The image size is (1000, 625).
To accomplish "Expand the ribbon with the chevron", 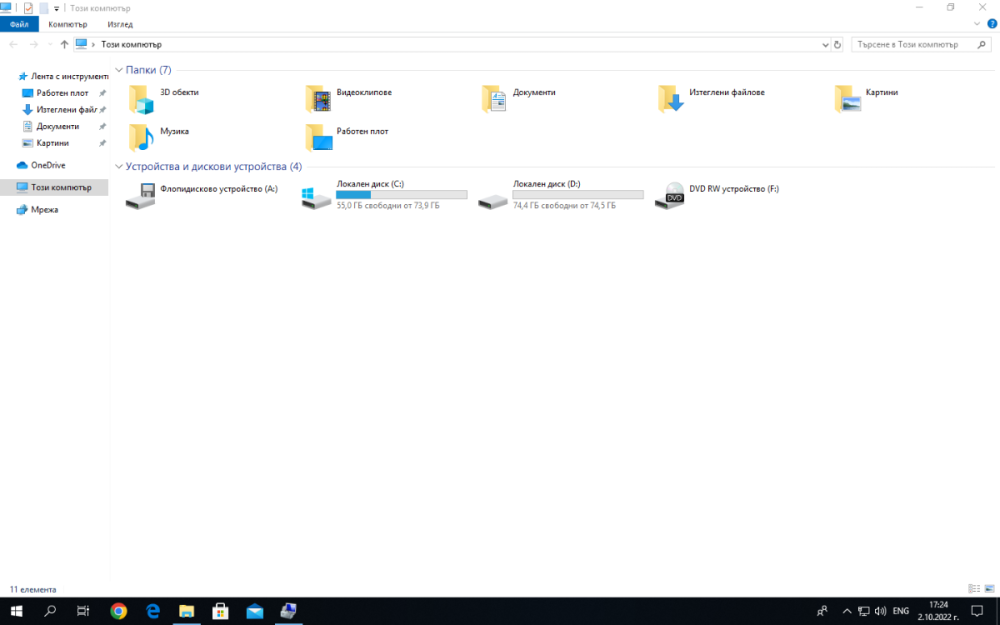I will pyautogui.click(x=977, y=23).
